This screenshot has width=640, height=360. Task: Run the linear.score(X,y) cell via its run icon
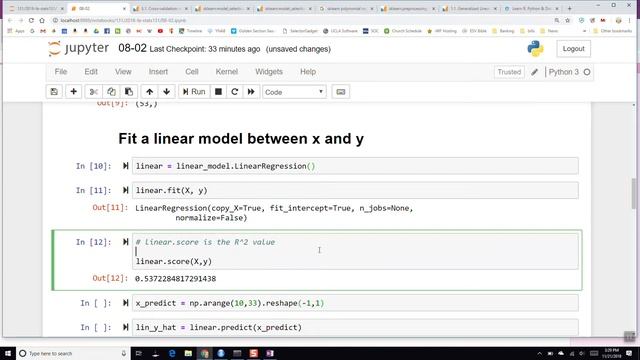(x=125, y=242)
